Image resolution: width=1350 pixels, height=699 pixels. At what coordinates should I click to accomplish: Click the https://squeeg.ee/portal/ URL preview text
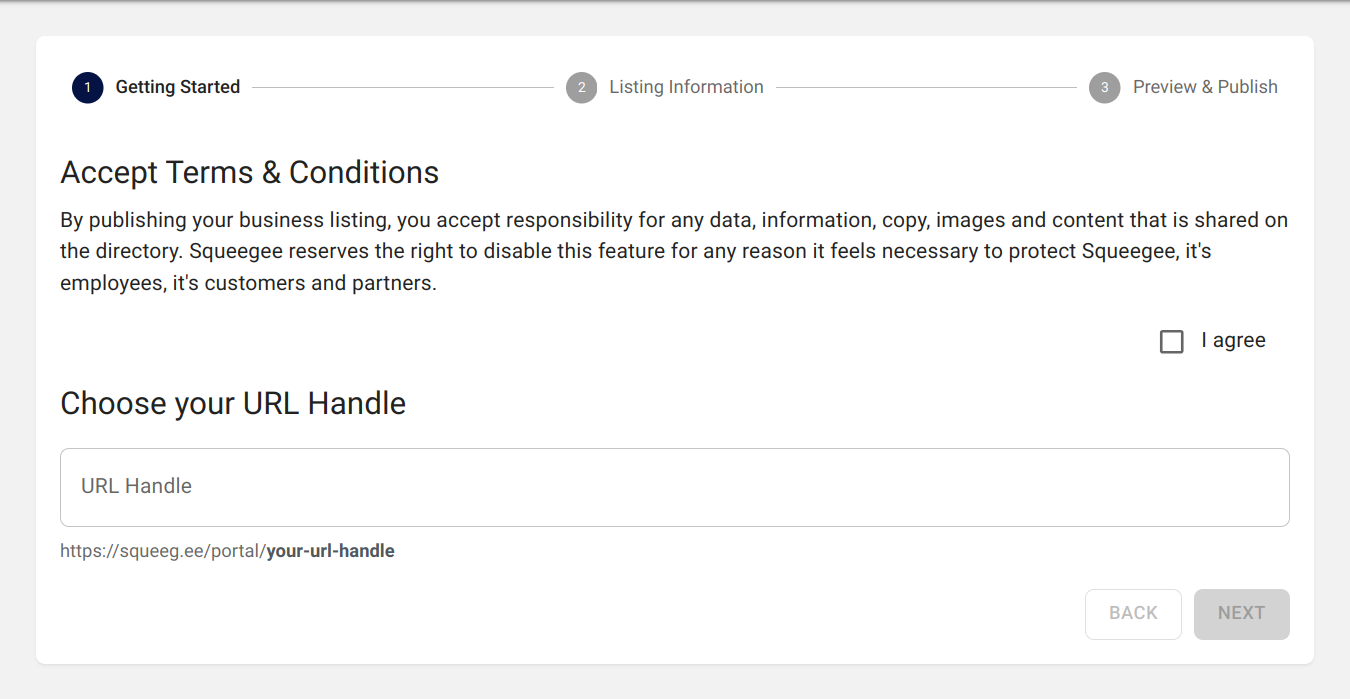(162, 551)
